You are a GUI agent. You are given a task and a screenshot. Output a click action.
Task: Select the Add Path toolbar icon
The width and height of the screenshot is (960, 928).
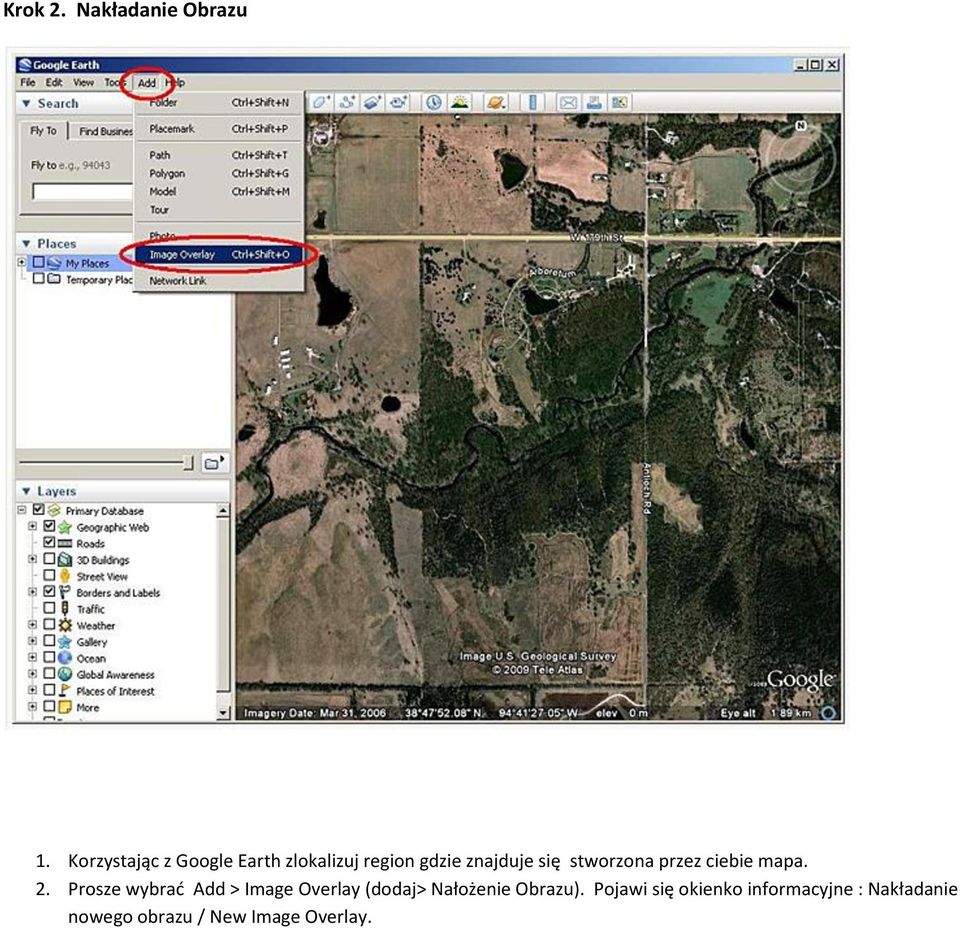click(347, 102)
